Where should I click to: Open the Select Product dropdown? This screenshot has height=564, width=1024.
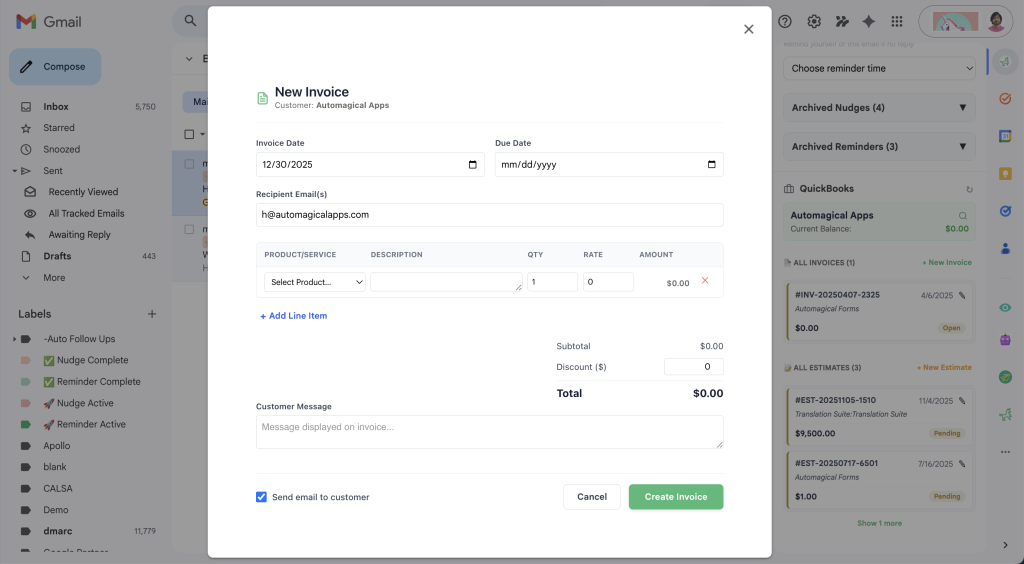tap(315, 282)
